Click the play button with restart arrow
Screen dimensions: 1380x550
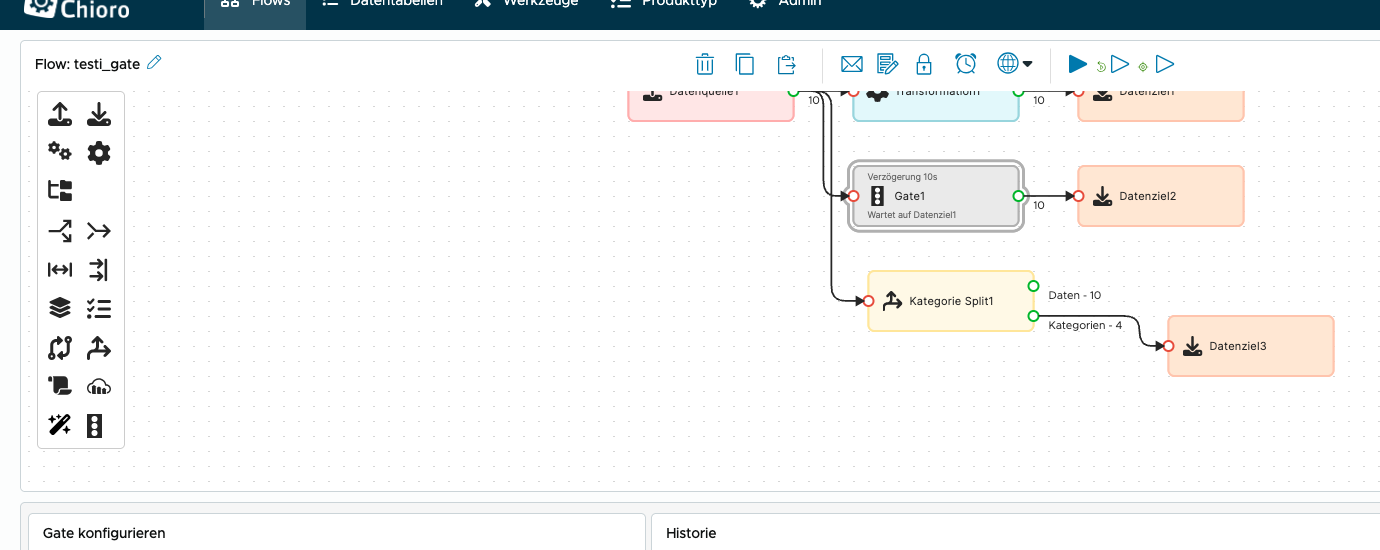(1113, 65)
